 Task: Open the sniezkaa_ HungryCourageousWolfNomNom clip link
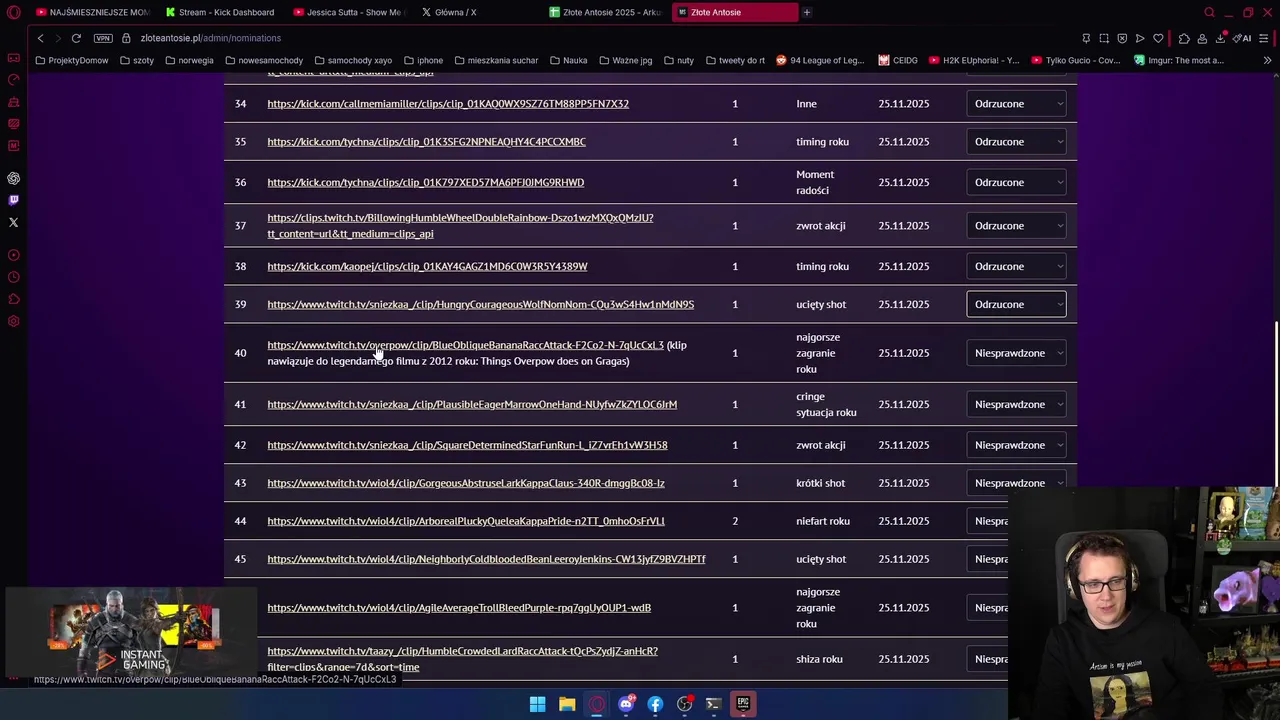[x=480, y=304]
